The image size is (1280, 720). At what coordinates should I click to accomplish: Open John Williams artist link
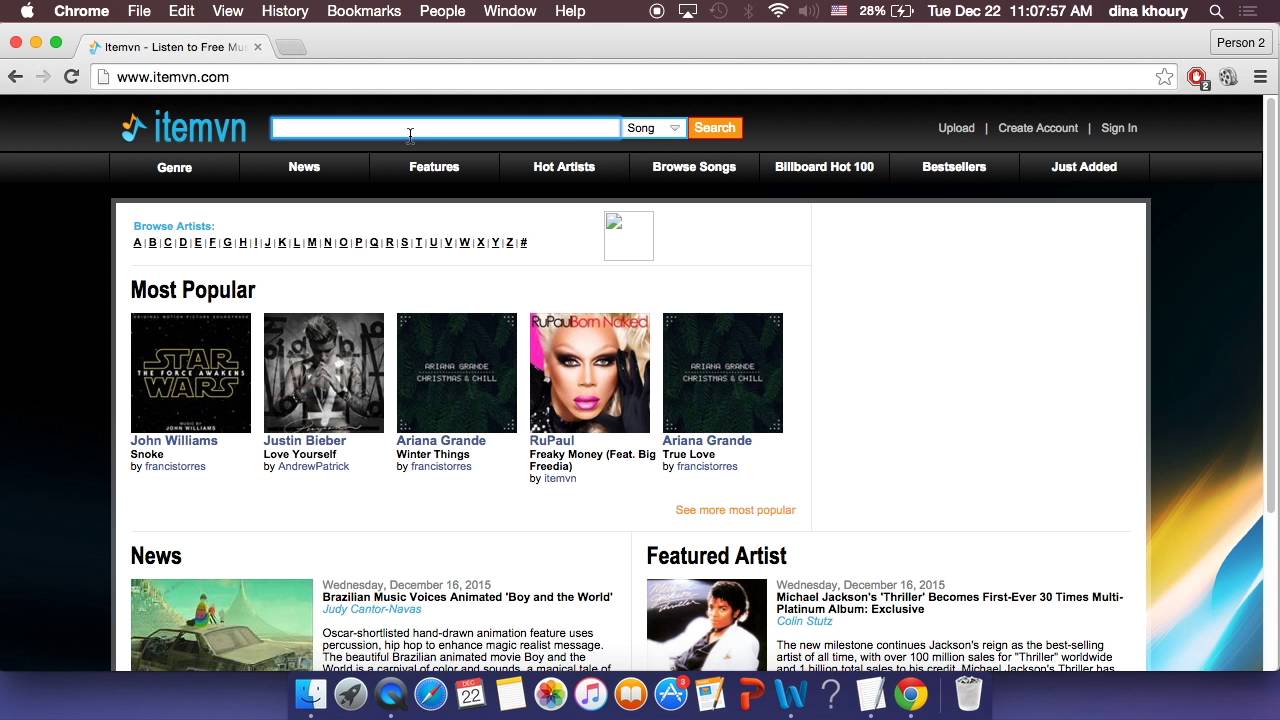[x=174, y=440]
